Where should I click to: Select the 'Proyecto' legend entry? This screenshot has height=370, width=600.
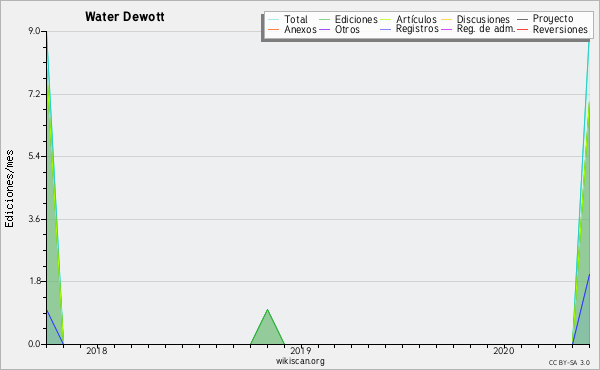[545, 19]
